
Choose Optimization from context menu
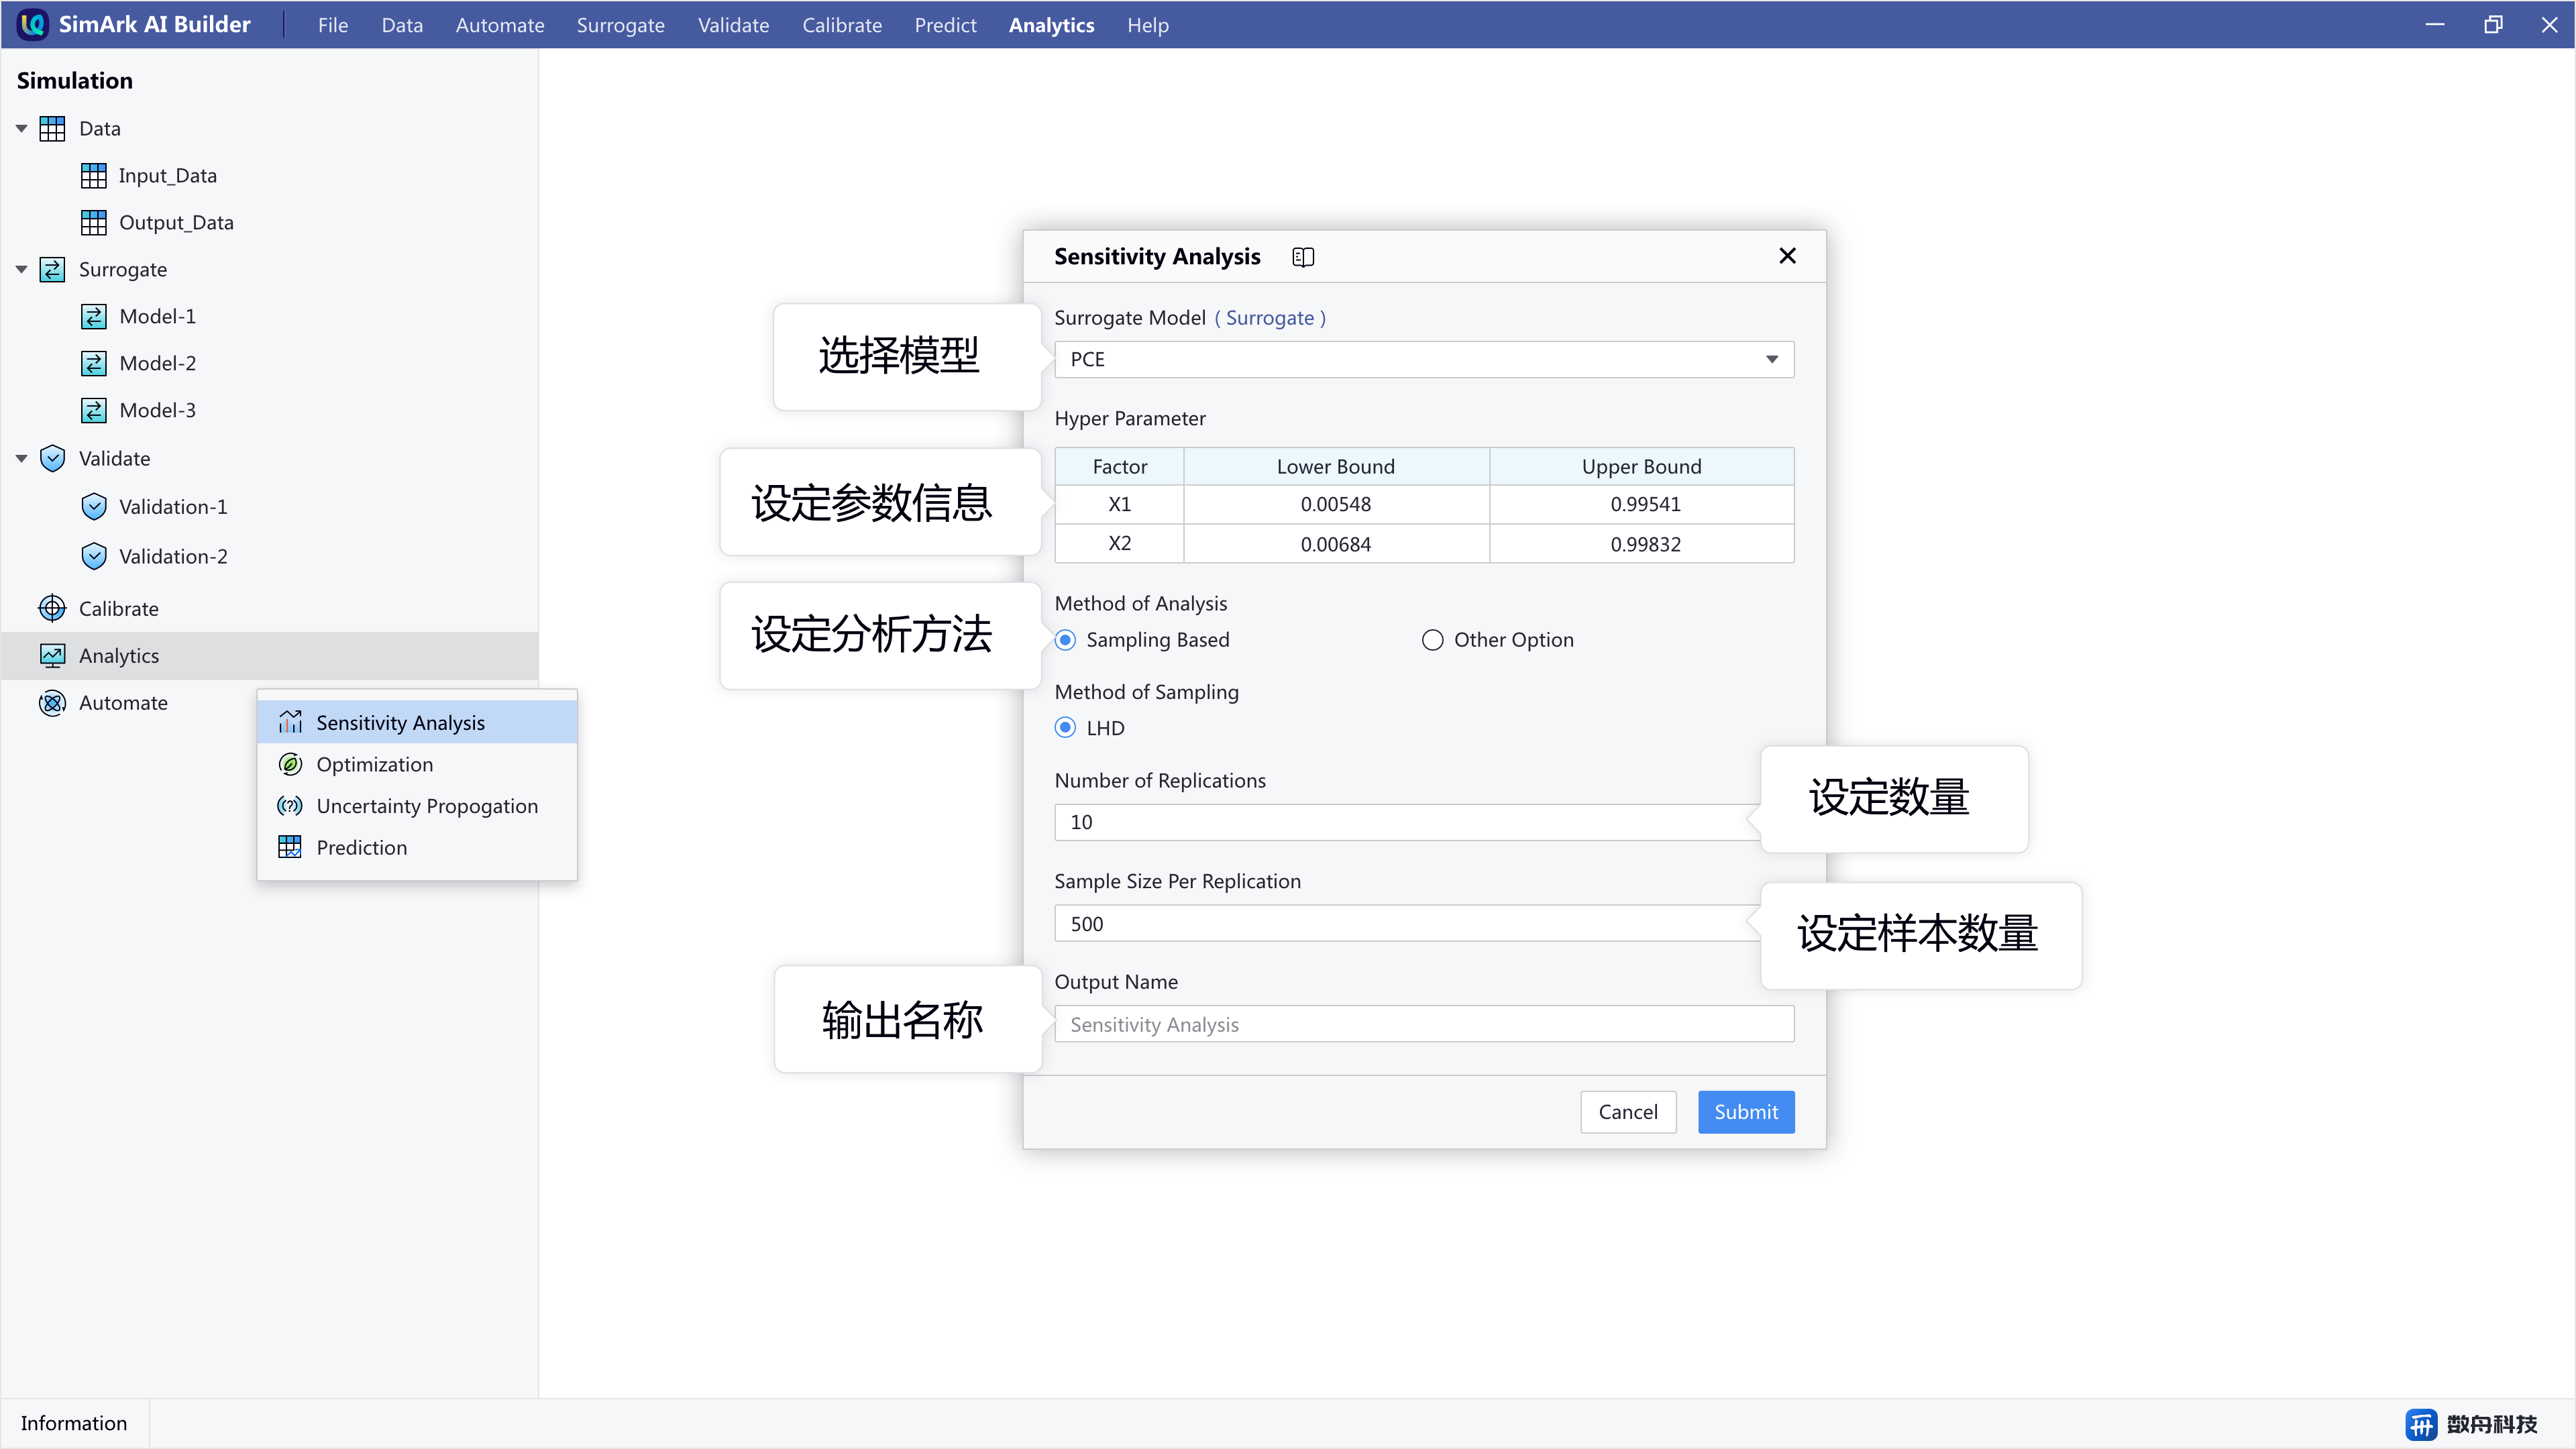pos(418,764)
